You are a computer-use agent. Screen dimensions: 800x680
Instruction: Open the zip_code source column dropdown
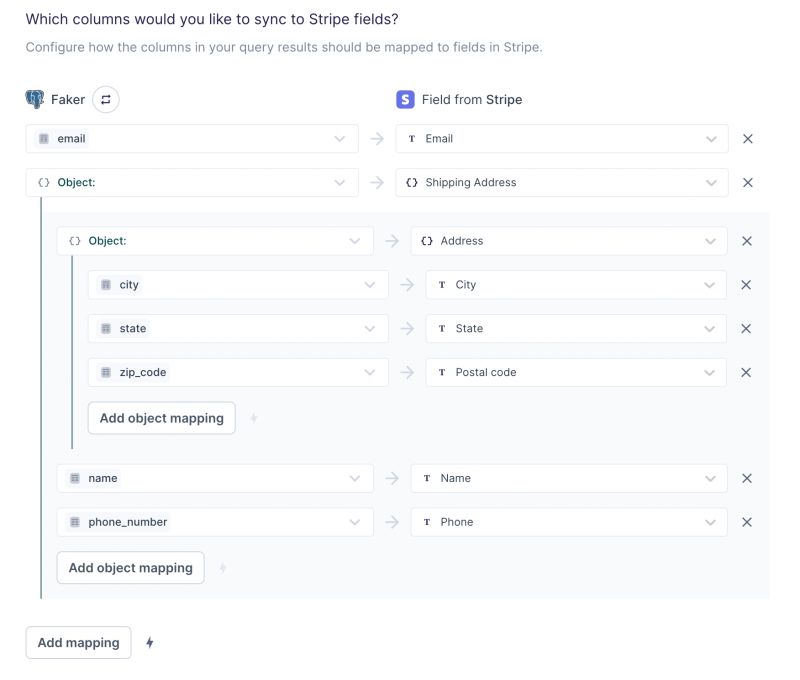pyautogui.click(x=238, y=373)
